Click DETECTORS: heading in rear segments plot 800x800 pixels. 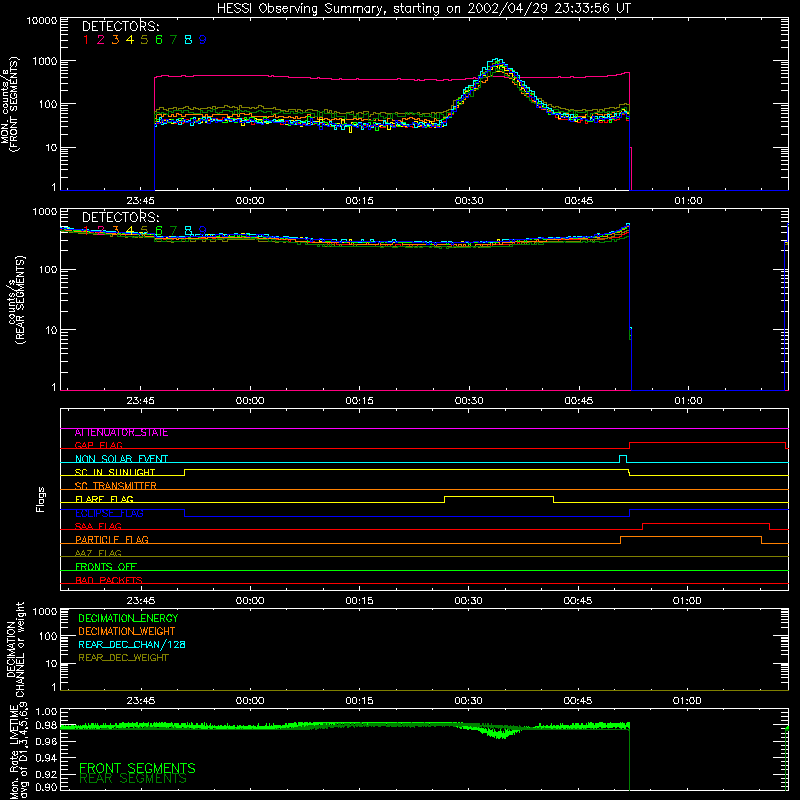(121, 217)
